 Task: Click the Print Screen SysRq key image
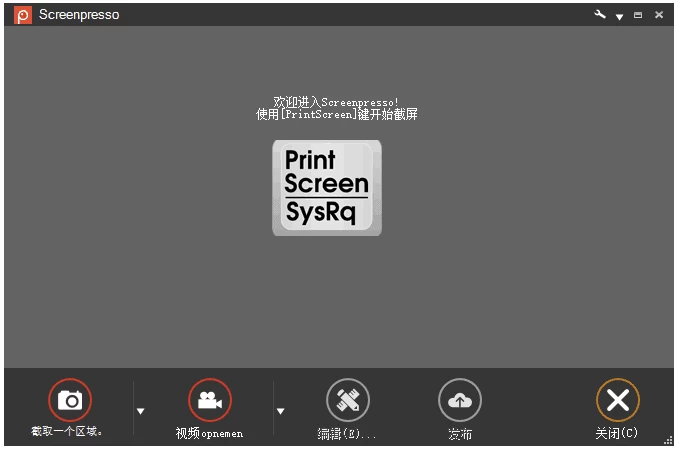[326, 187]
